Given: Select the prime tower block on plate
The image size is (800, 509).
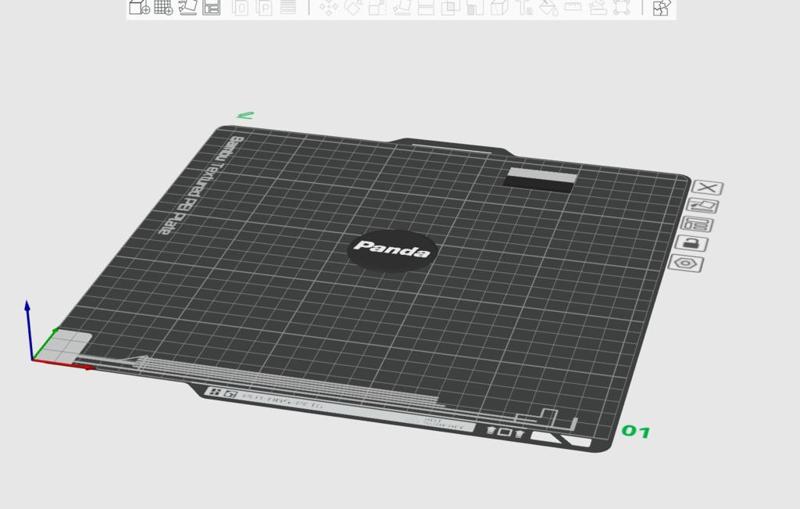Looking at the screenshot, I should click(x=541, y=180).
